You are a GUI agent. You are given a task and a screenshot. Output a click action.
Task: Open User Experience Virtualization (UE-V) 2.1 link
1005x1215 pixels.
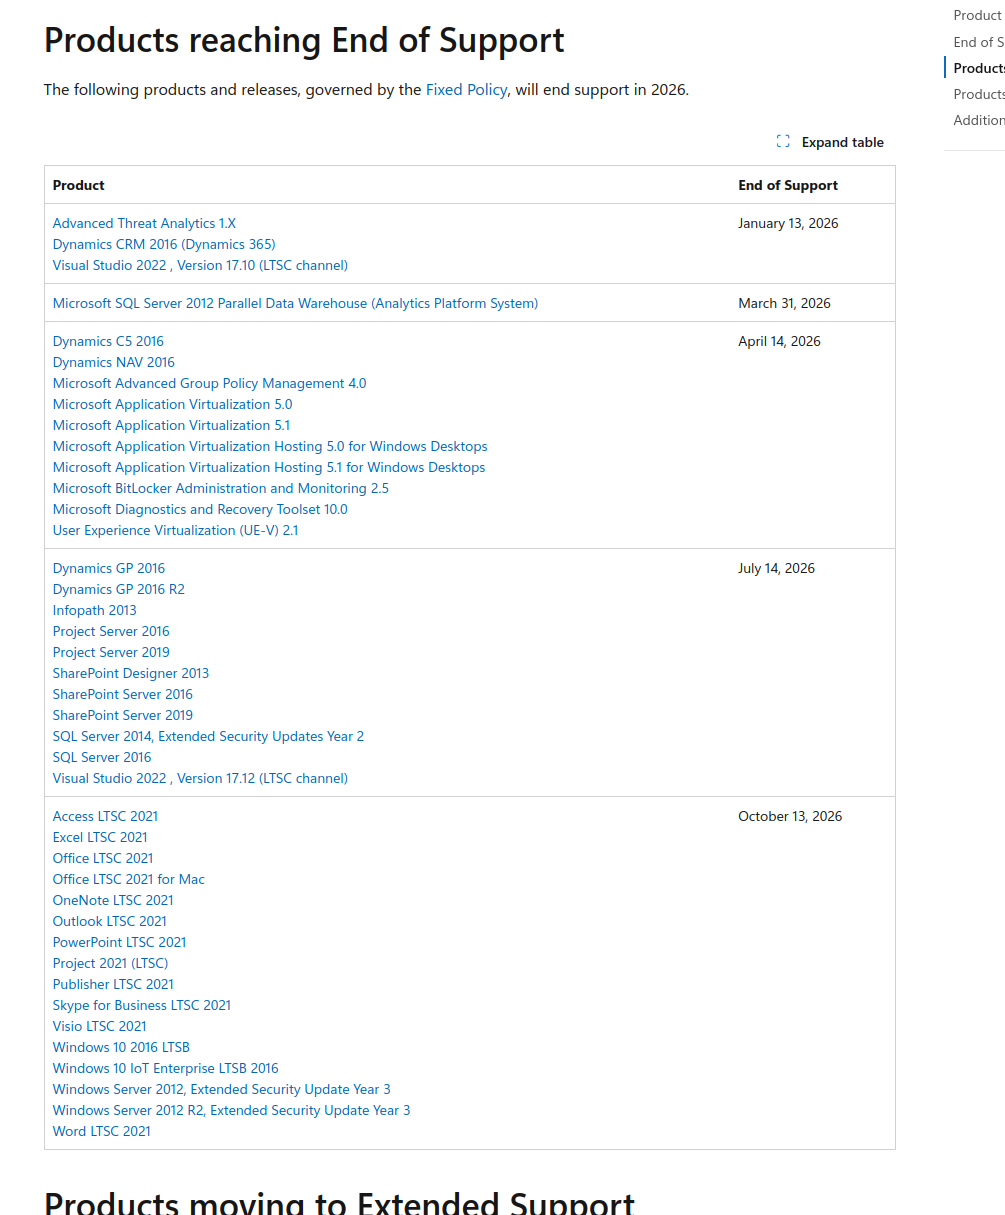[175, 531]
